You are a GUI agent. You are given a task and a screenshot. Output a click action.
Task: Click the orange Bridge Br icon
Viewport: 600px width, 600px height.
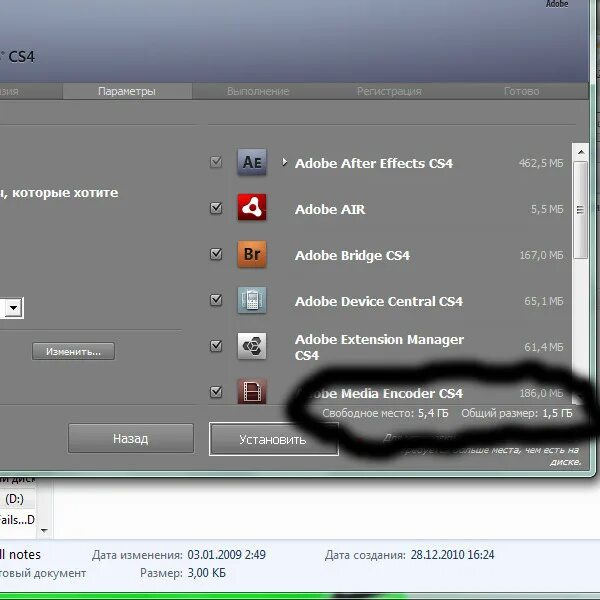(252, 254)
